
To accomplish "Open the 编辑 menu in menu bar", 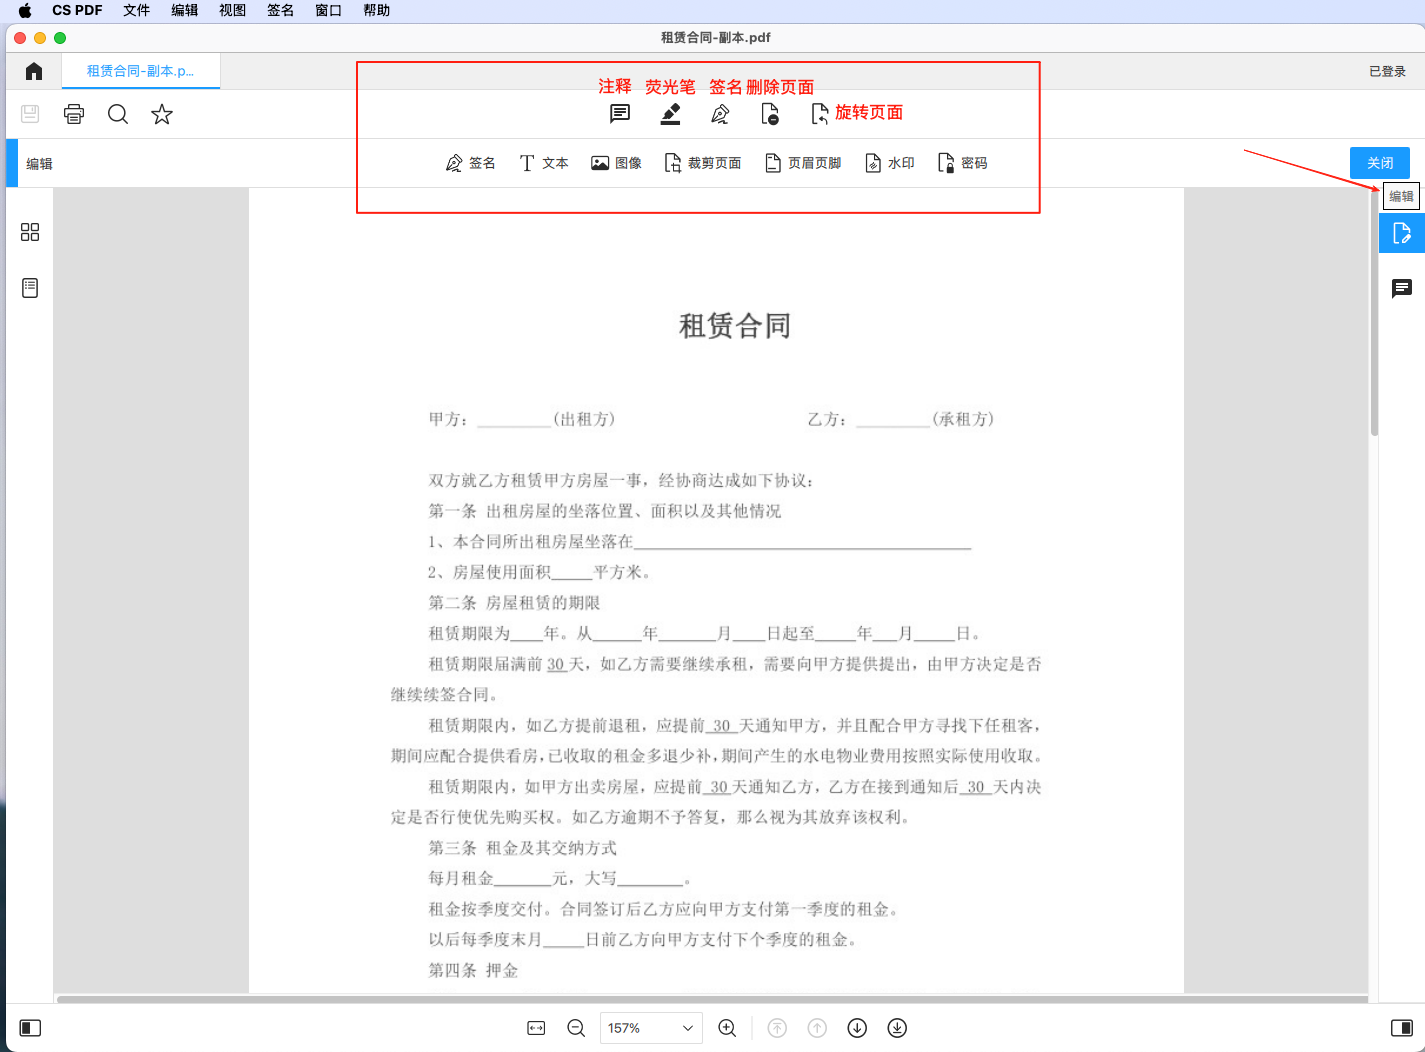I will (x=185, y=10).
